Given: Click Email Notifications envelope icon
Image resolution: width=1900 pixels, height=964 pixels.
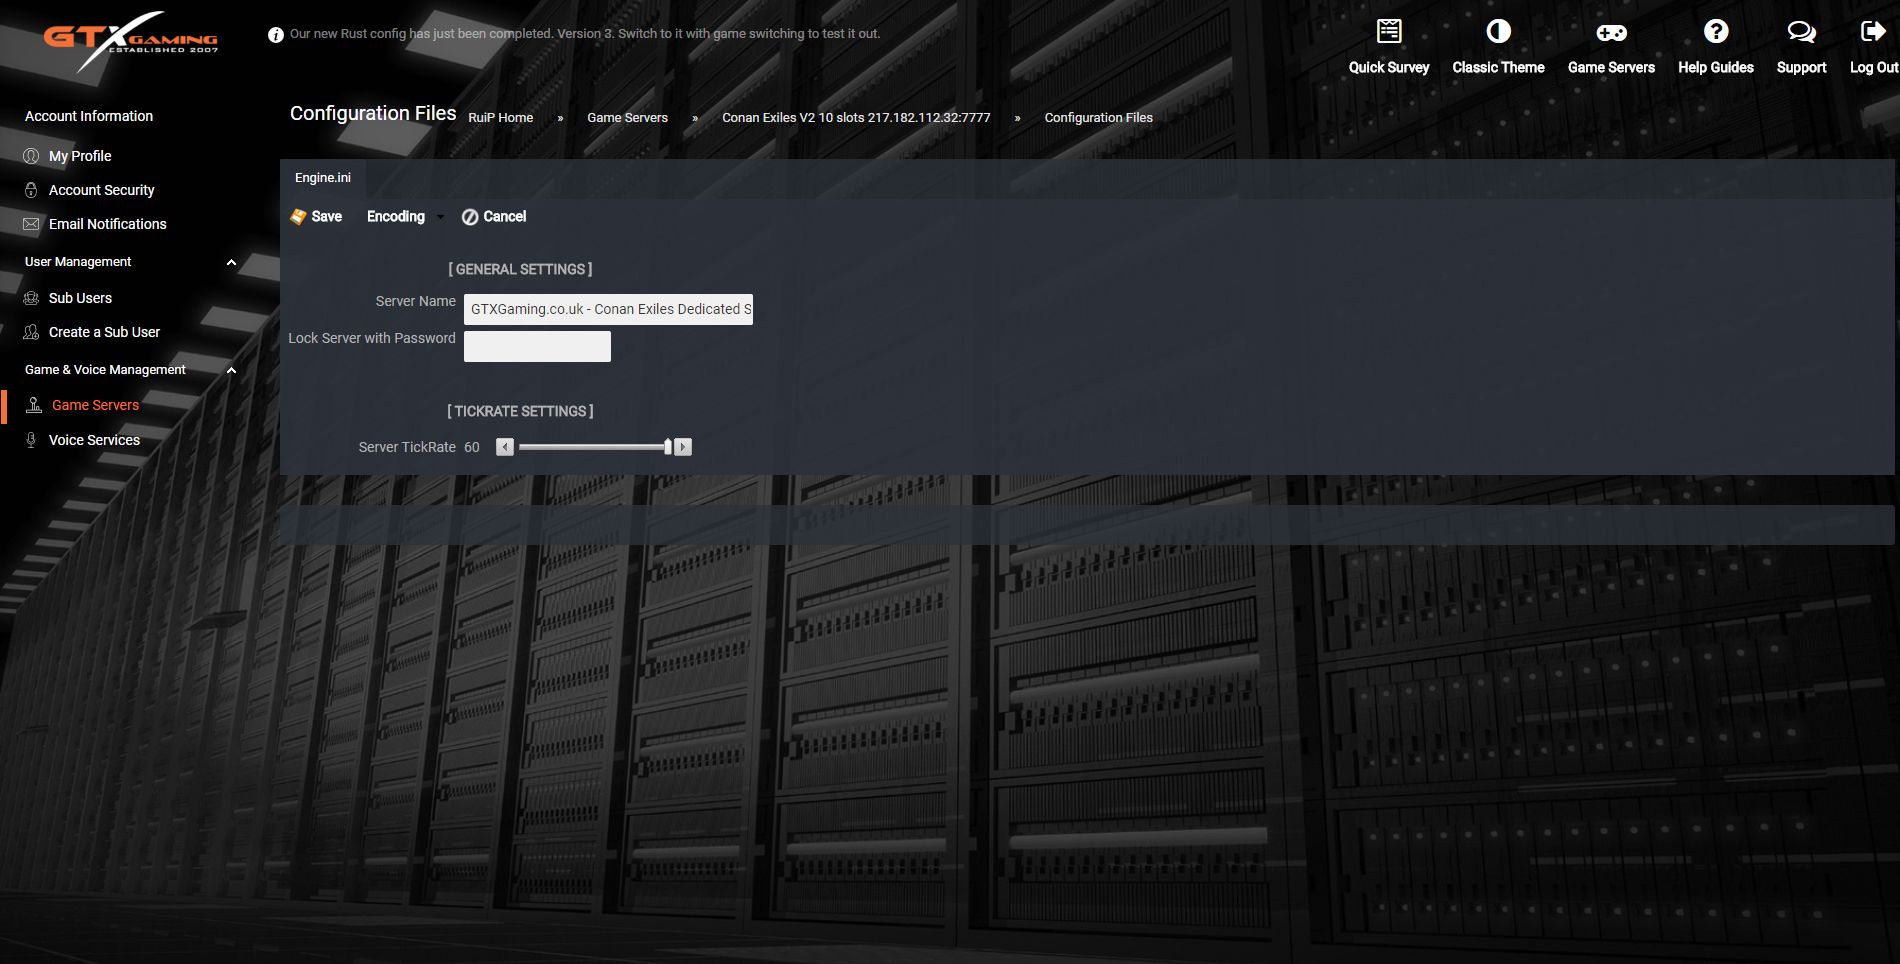Looking at the screenshot, I should [31, 224].
